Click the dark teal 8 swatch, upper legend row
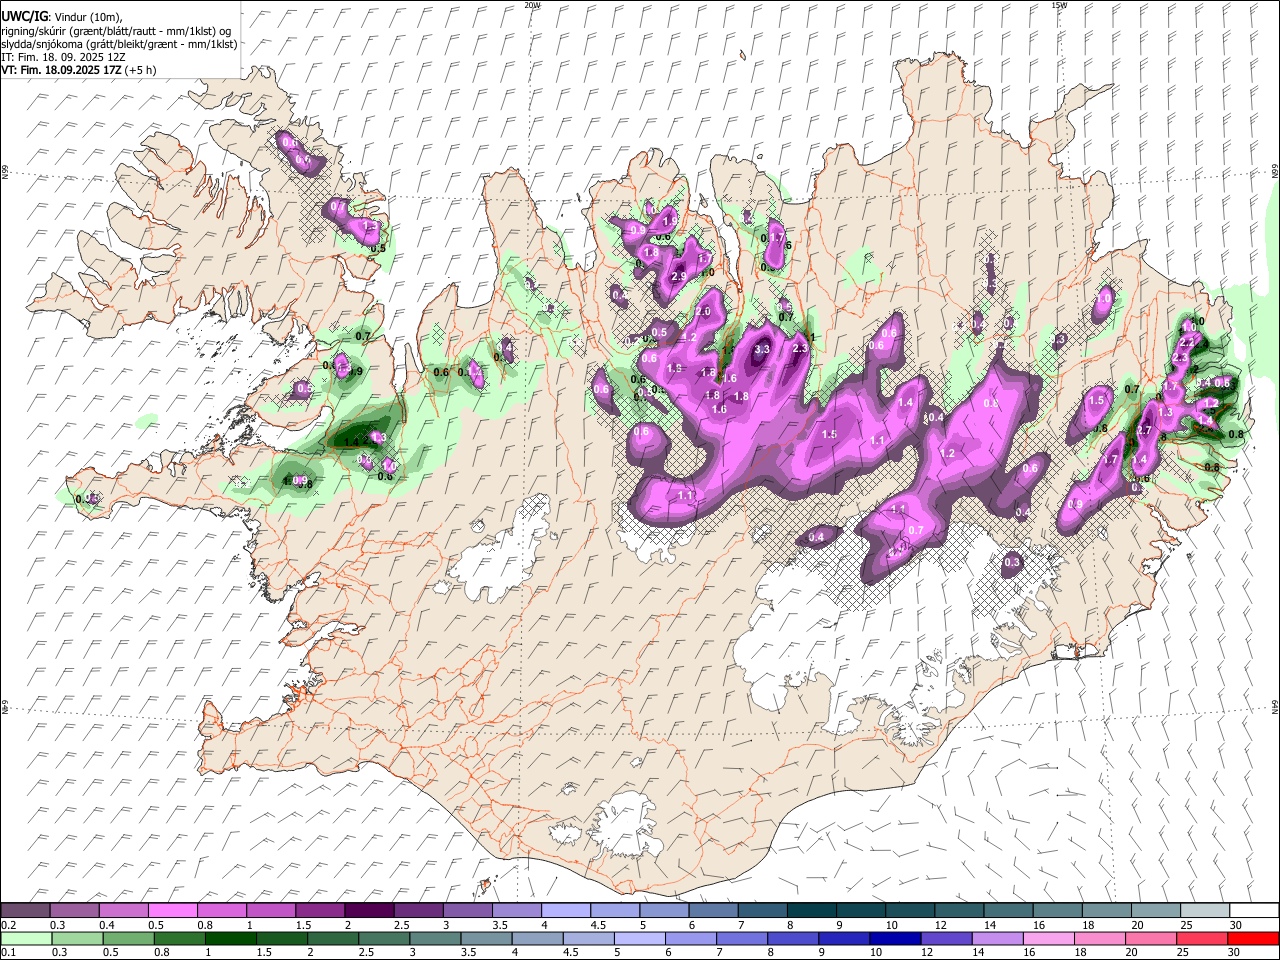The height and width of the screenshot is (960, 1280). coord(812,911)
